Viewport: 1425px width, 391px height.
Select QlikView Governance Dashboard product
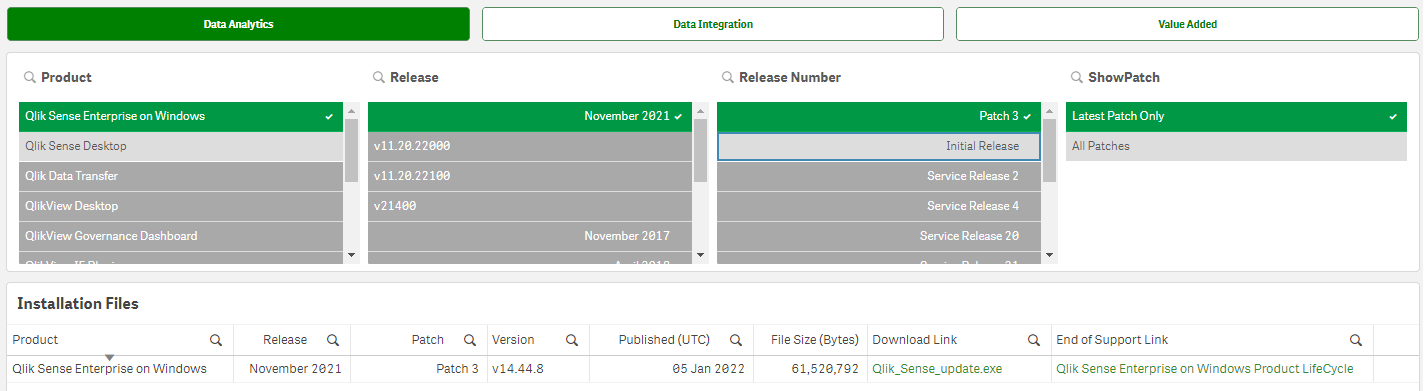(x=181, y=236)
